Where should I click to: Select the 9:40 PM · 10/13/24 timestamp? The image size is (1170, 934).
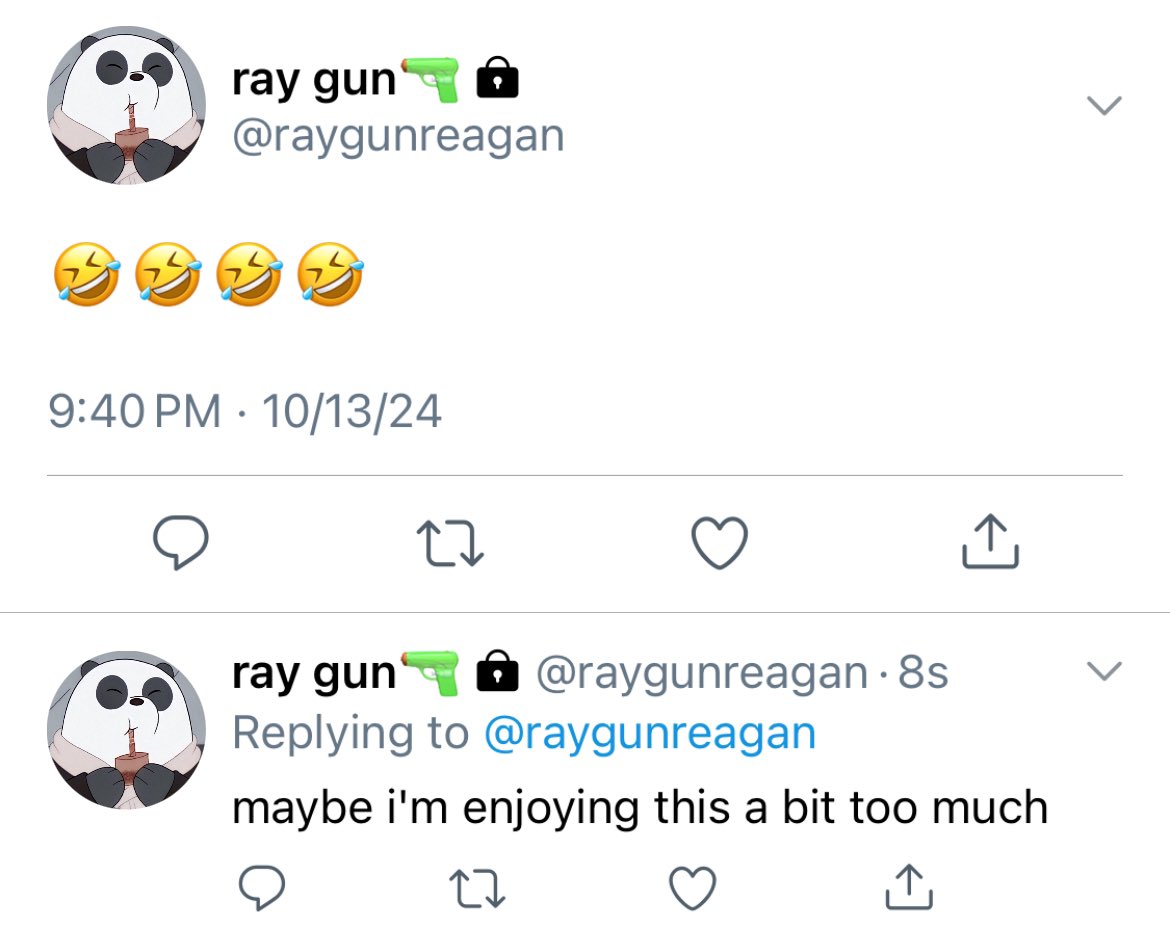click(x=245, y=411)
